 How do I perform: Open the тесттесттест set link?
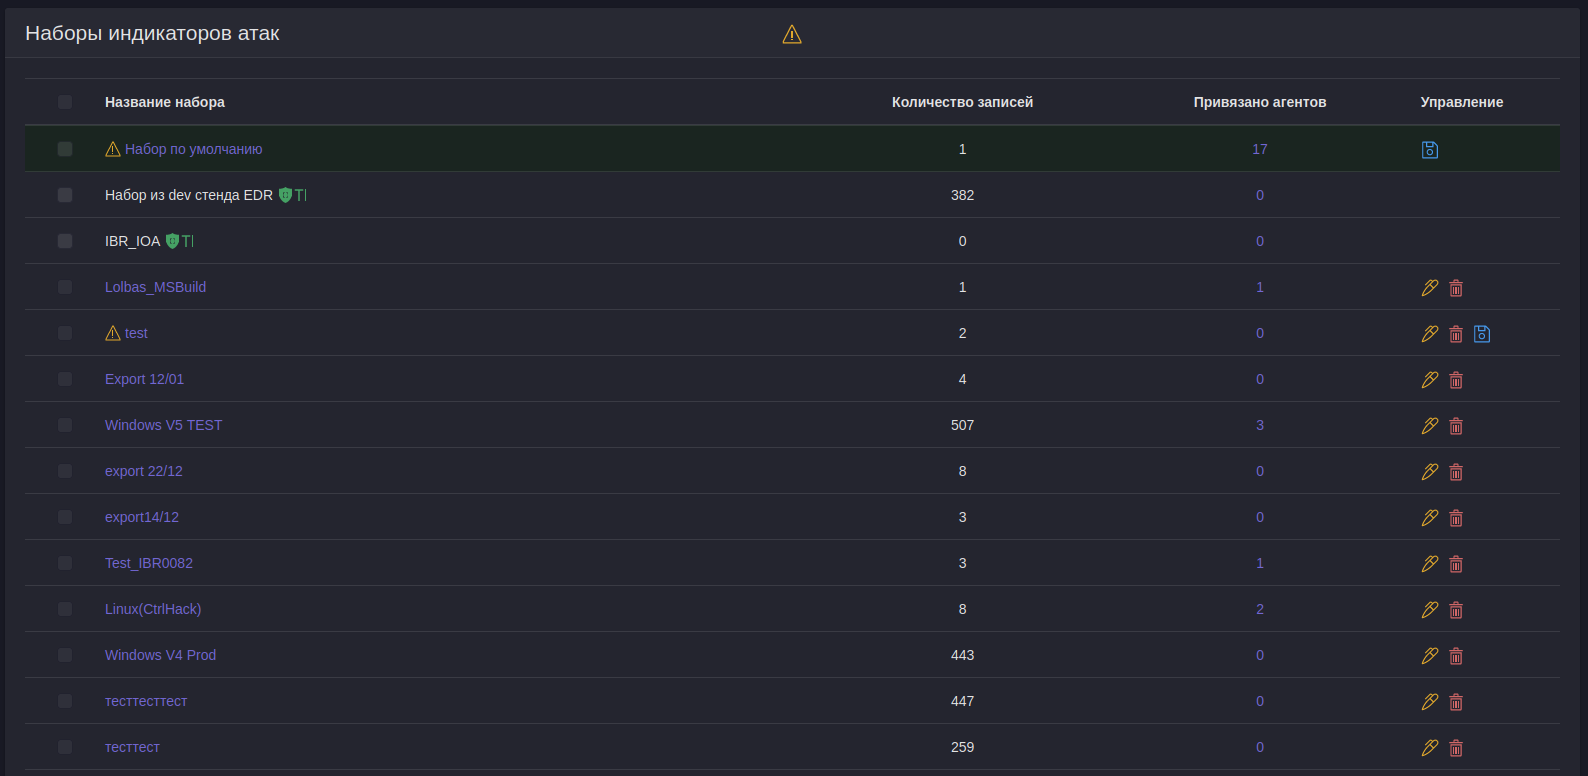[x=146, y=701]
